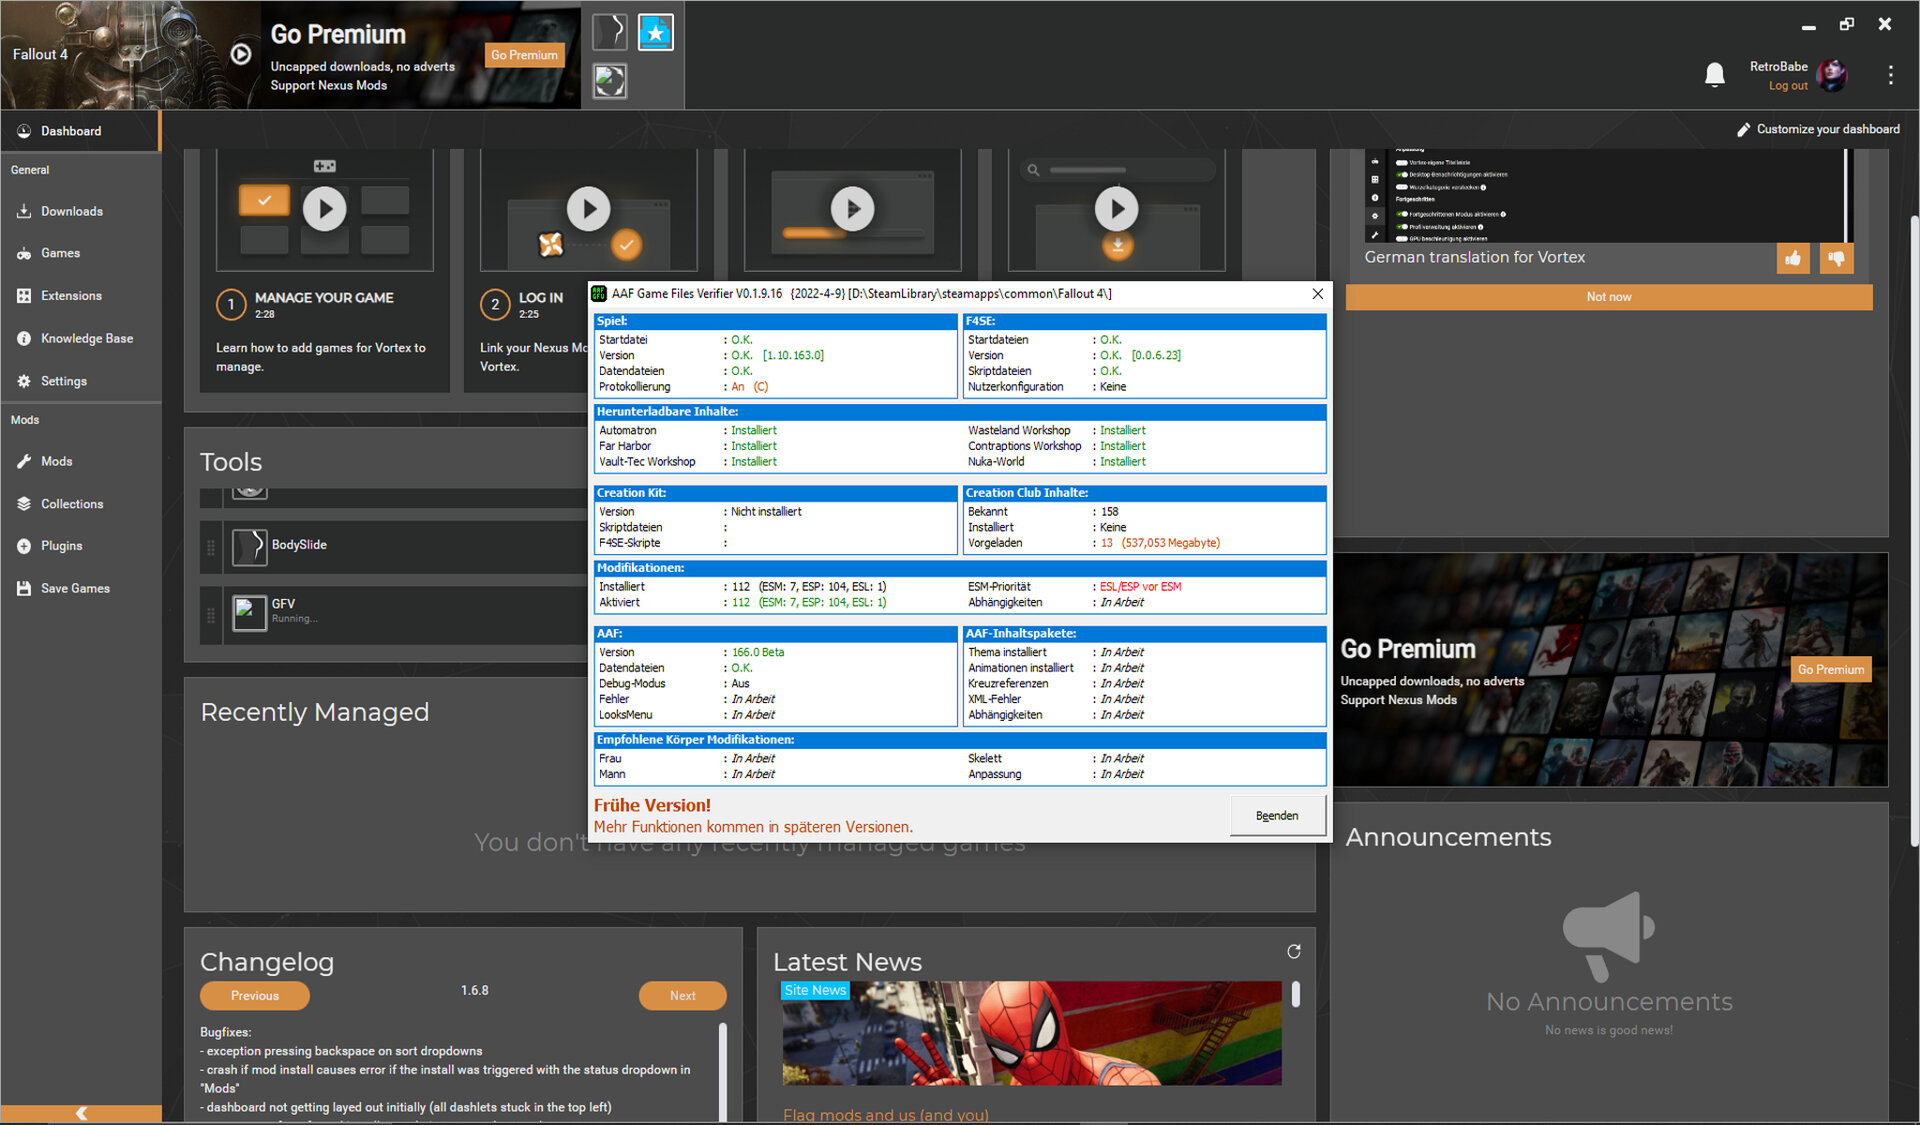Click the BodySlide icon in Tools list
This screenshot has width=1920, height=1125.
250,546
